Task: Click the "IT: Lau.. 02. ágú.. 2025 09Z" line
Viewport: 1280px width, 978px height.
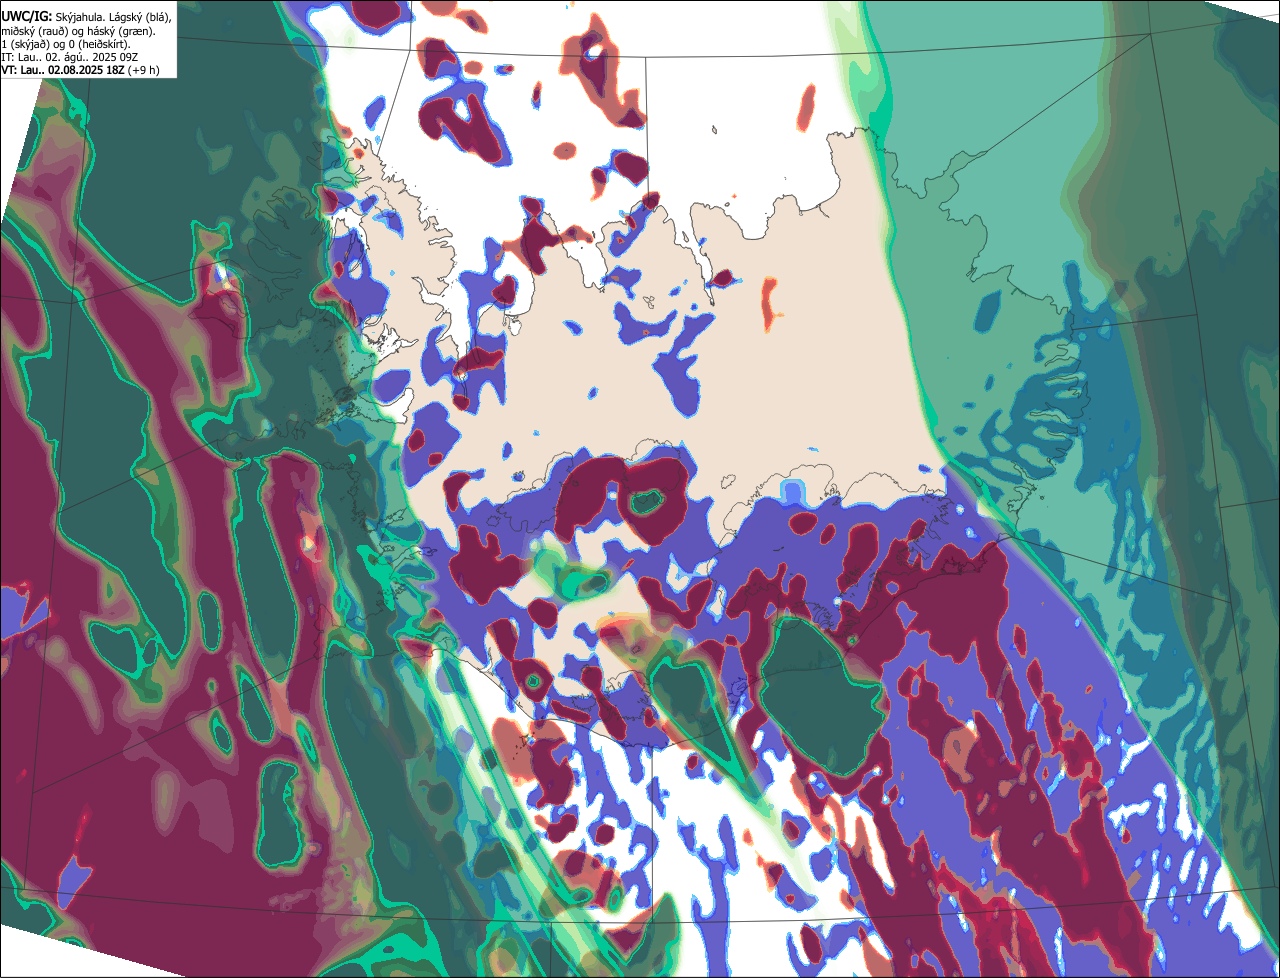Action: point(69,57)
